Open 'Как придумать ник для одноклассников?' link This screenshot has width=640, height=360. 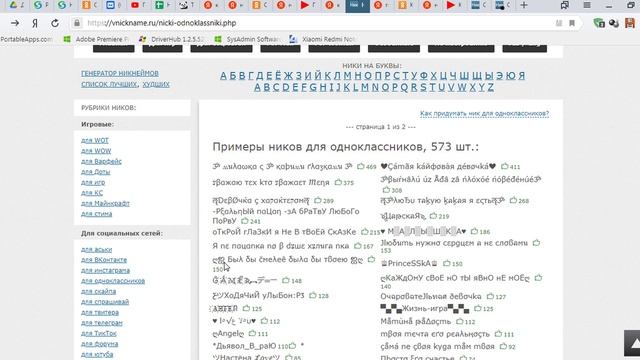click(484, 113)
